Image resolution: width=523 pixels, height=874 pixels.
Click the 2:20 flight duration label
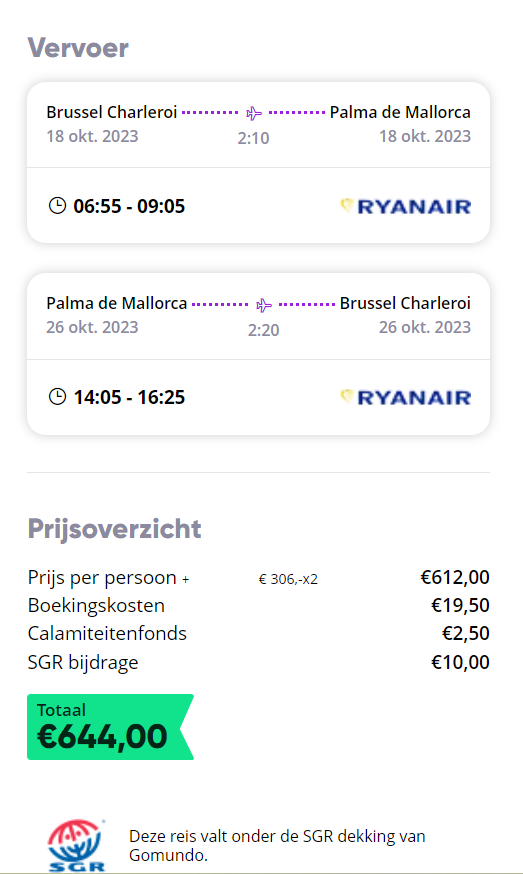[x=264, y=329]
